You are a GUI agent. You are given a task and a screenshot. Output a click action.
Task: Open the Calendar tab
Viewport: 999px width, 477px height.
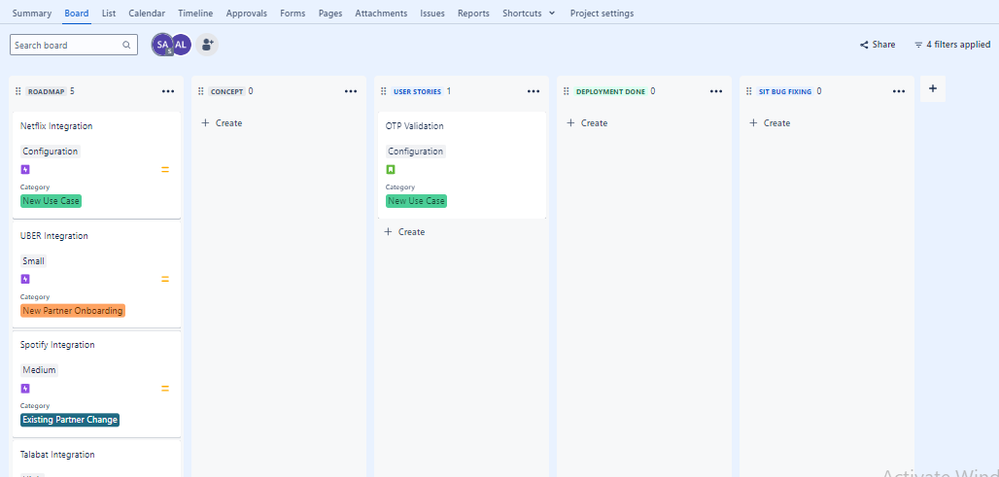point(147,13)
